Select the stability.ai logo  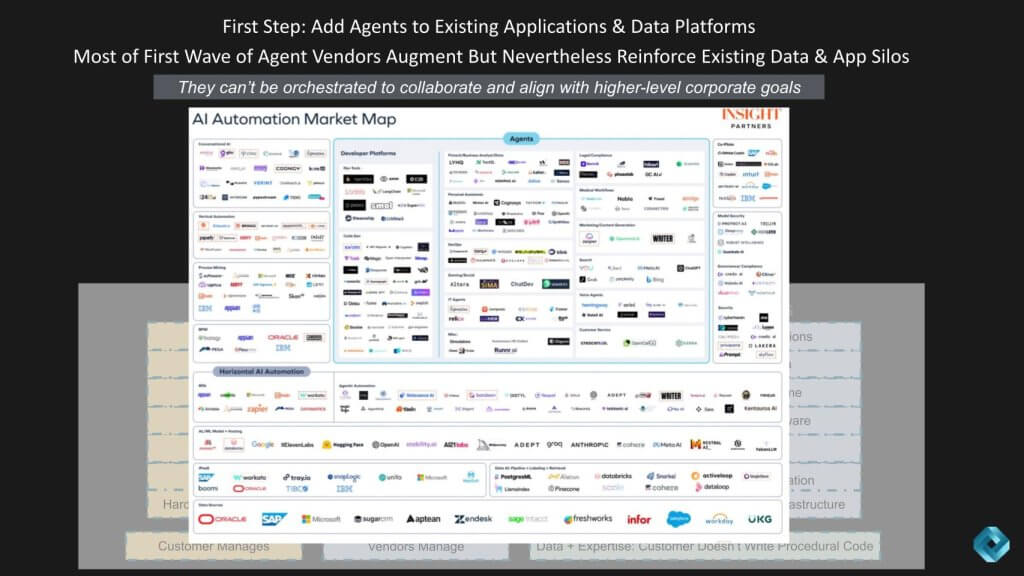point(421,445)
